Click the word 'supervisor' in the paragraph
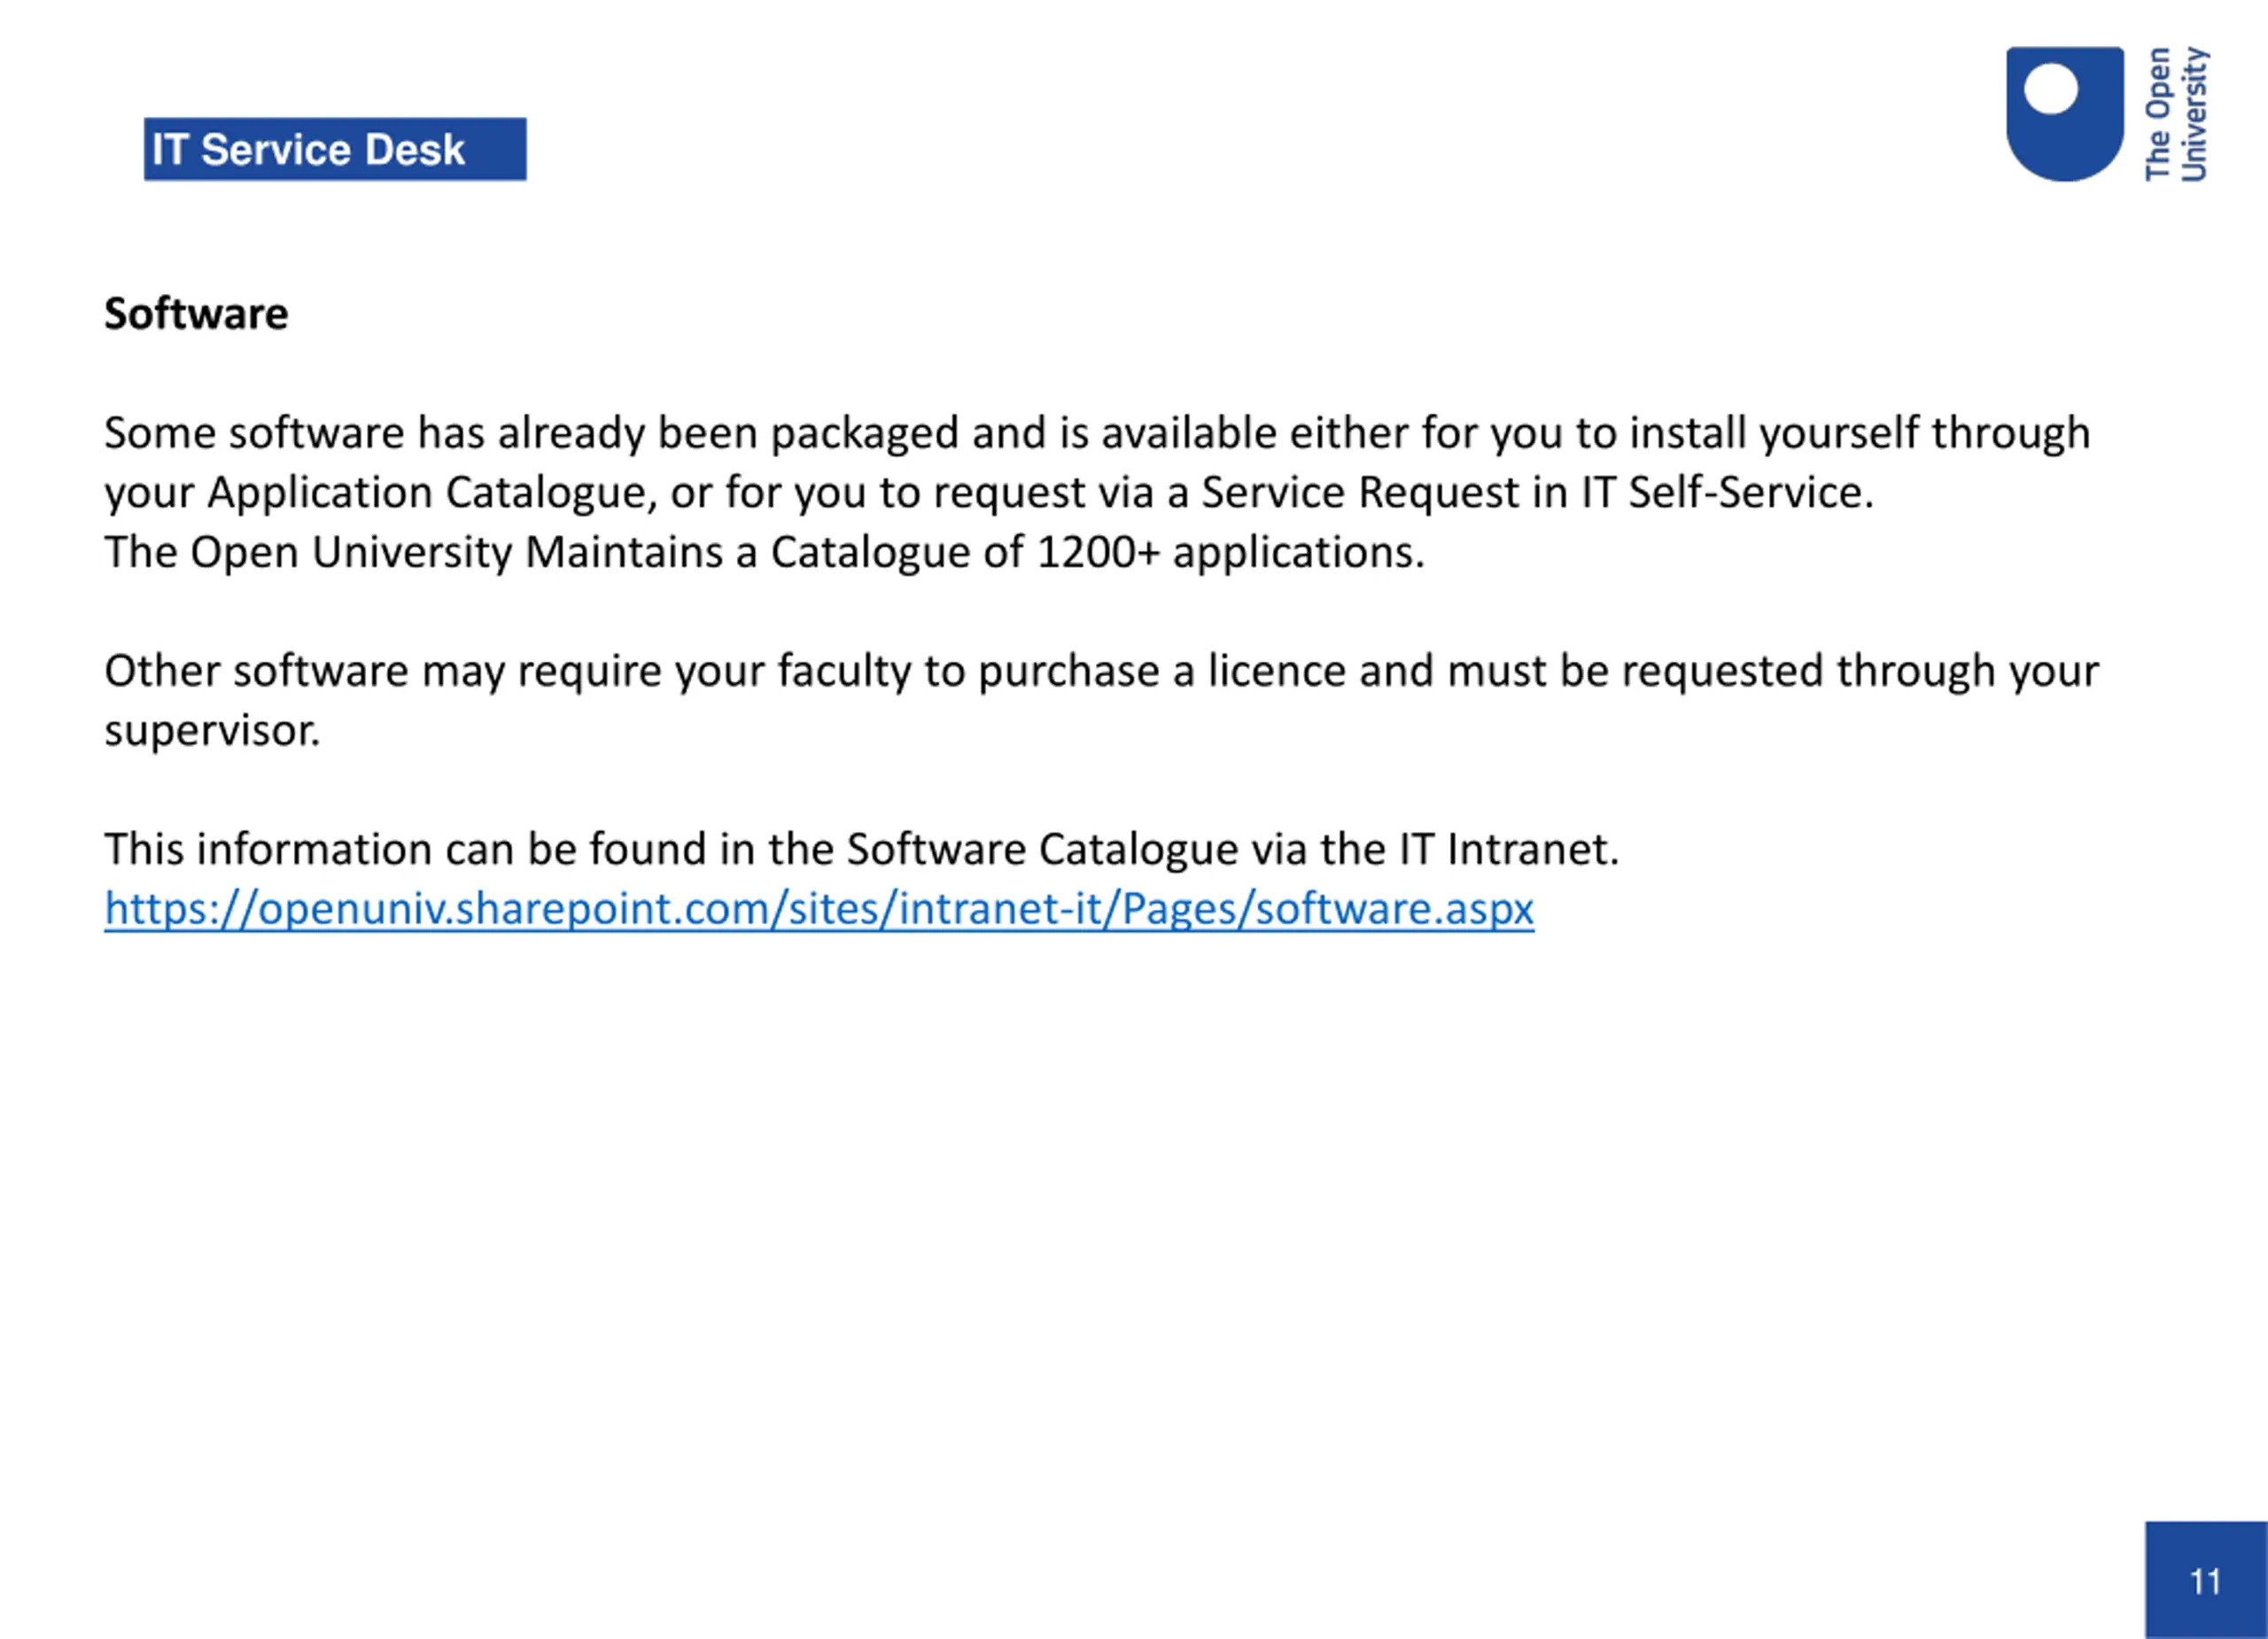The height and width of the screenshot is (1639, 2268). pos(209,731)
